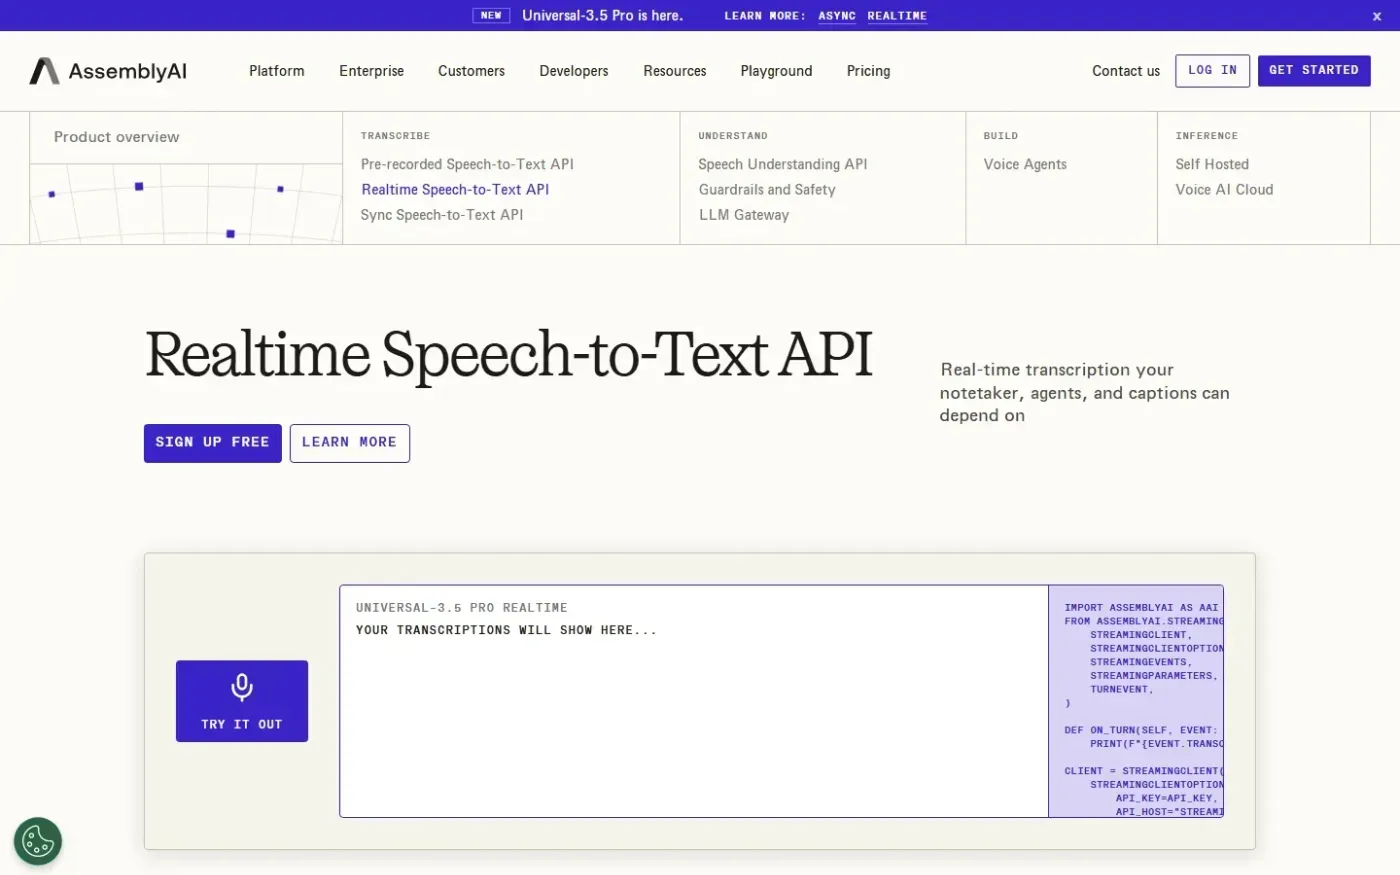Click the AssemblyAI logo
This screenshot has width=1400, height=875.
(x=108, y=71)
